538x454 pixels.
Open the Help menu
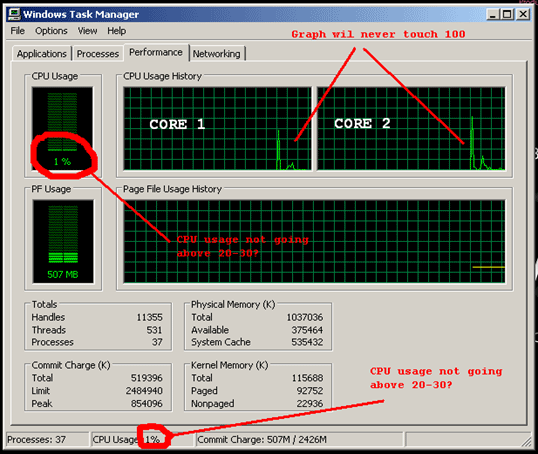pos(116,31)
